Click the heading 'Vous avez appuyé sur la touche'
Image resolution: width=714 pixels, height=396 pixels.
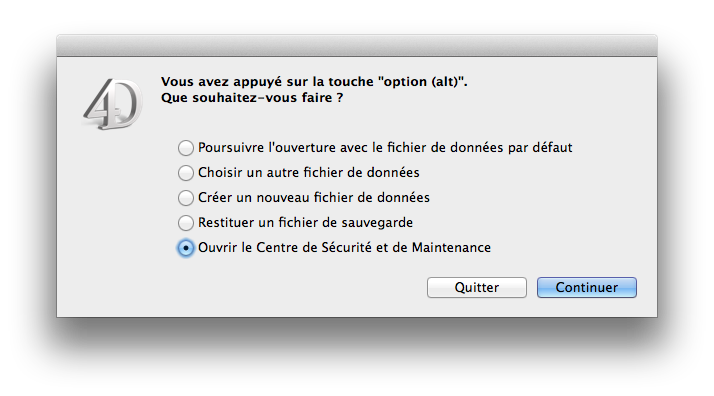tap(267, 82)
